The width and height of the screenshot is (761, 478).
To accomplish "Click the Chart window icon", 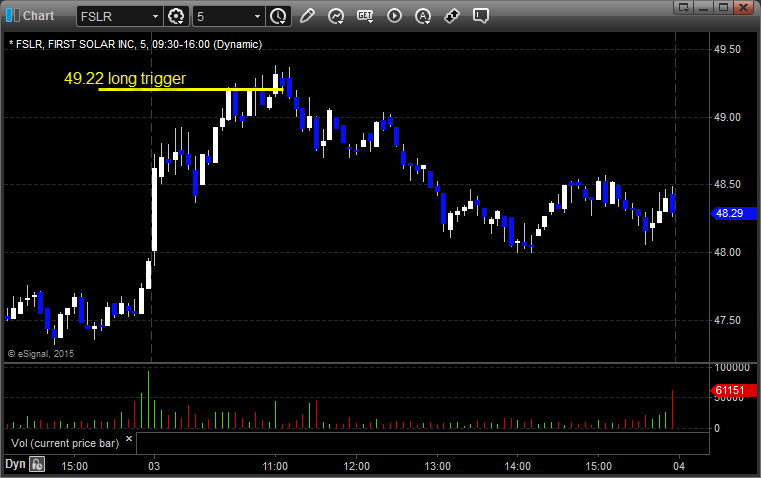I will pos(13,16).
